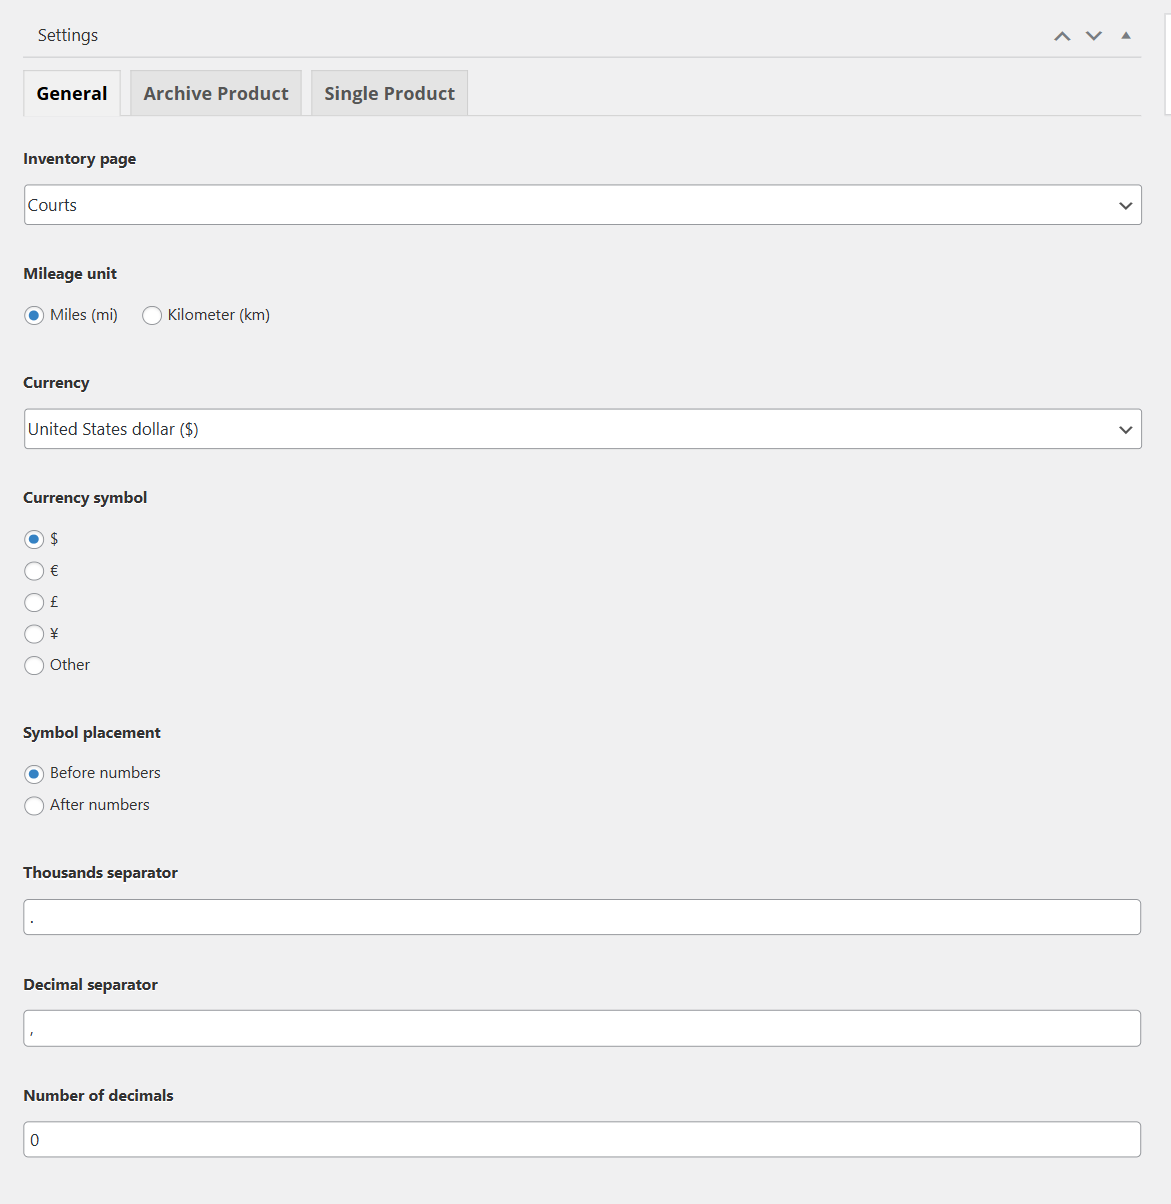Select Kilometer (km) mileage unit
Image resolution: width=1171 pixels, height=1204 pixels.
(x=152, y=315)
